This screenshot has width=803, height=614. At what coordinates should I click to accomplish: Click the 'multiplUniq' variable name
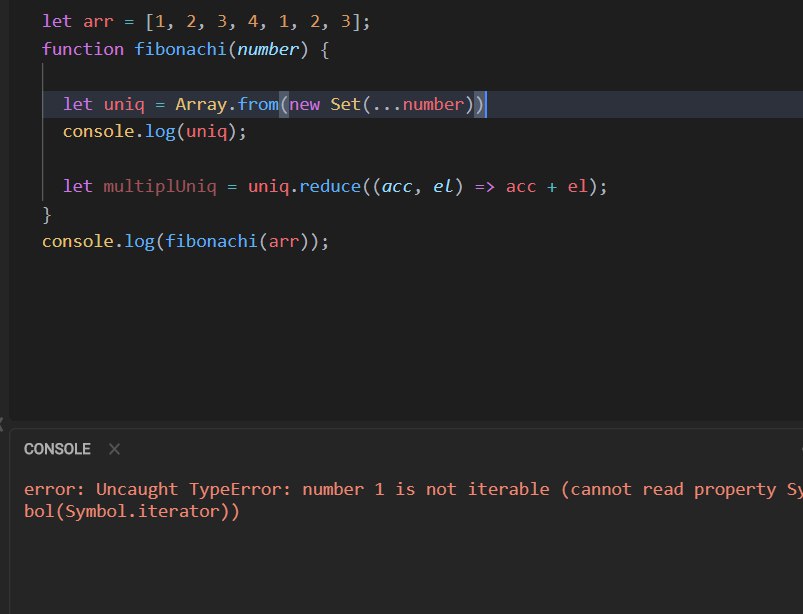(160, 186)
